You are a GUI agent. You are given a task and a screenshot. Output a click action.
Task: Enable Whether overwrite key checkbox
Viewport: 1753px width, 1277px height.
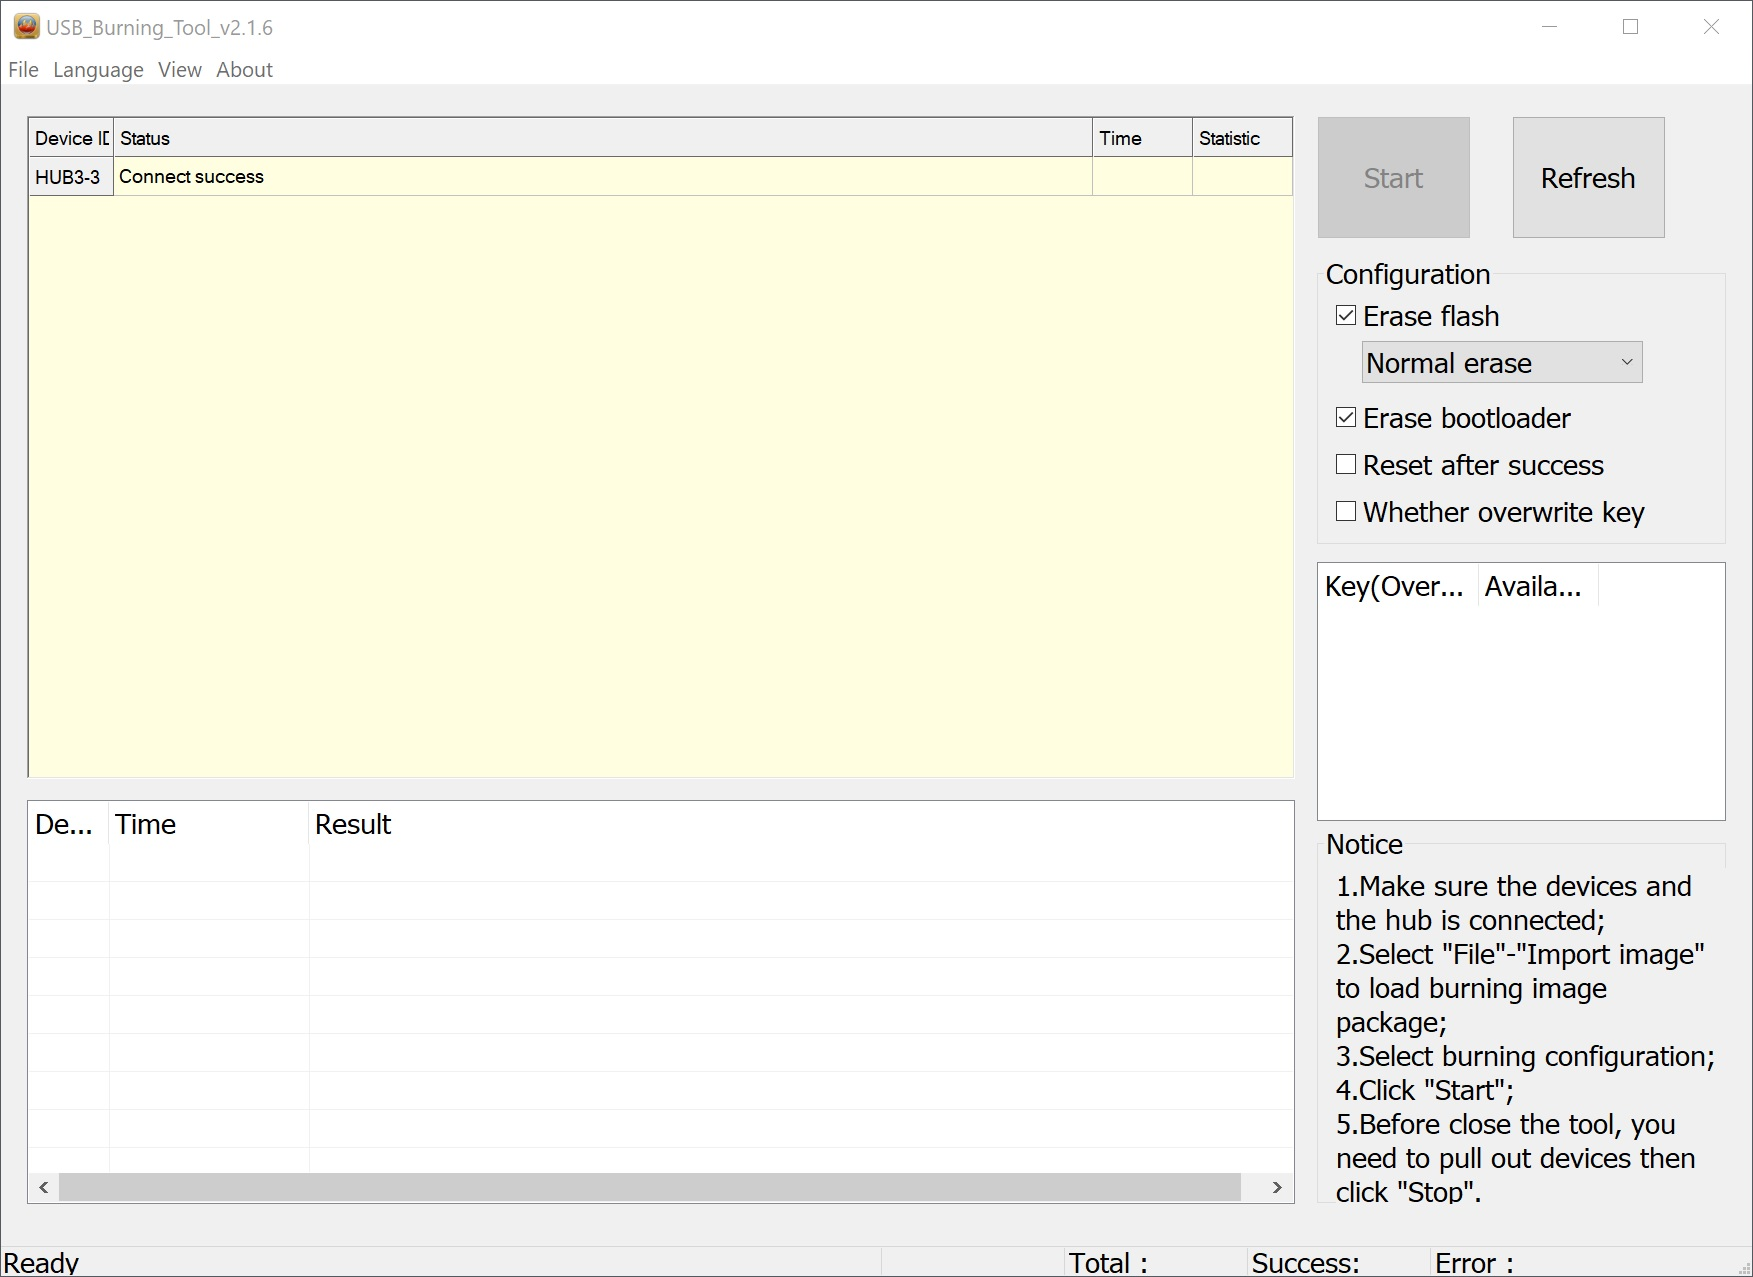point(1346,512)
